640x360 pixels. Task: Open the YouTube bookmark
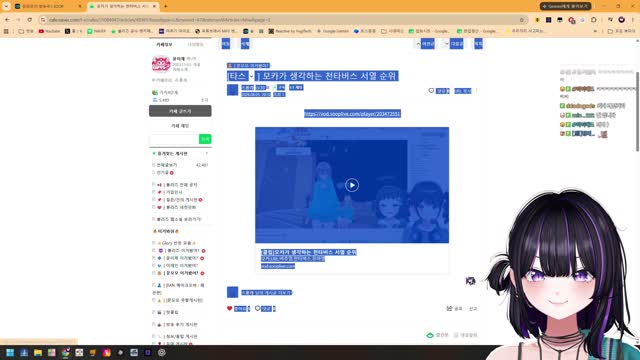coord(49,31)
